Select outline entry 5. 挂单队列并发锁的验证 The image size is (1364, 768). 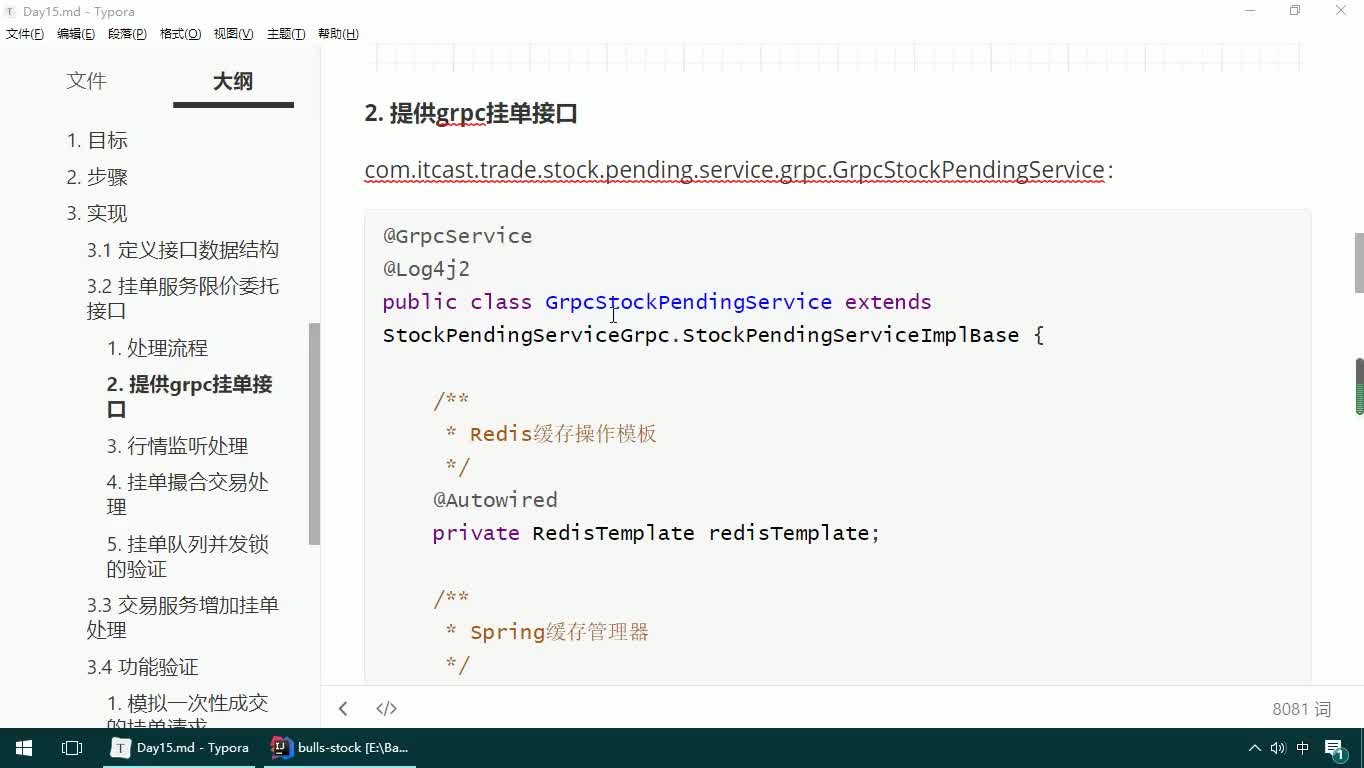point(187,556)
